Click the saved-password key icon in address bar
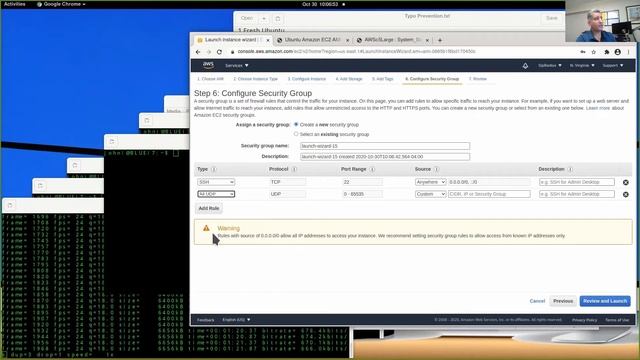Image resolution: width=640 pixels, height=360 pixels. click(582, 52)
